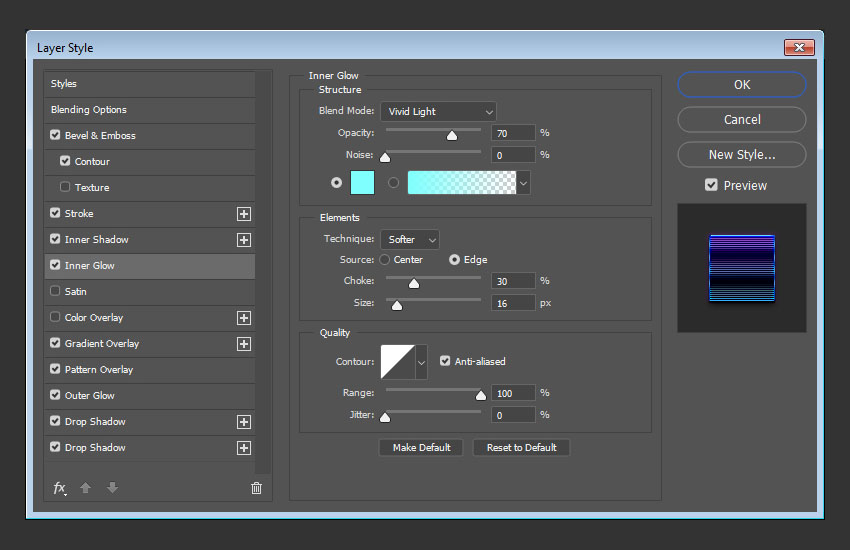Click the Jitter slider handle
Image resolution: width=850 pixels, height=550 pixels.
pos(385,417)
